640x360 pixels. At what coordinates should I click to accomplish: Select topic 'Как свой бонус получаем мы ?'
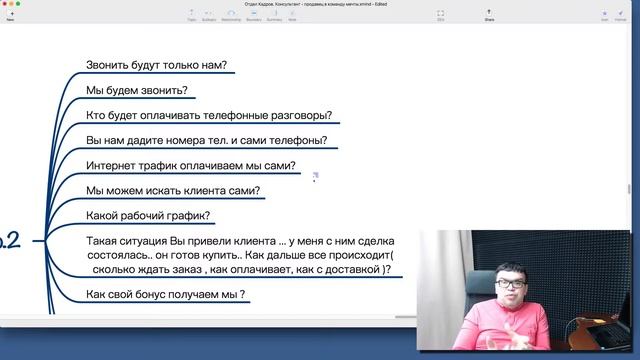coord(165,294)
